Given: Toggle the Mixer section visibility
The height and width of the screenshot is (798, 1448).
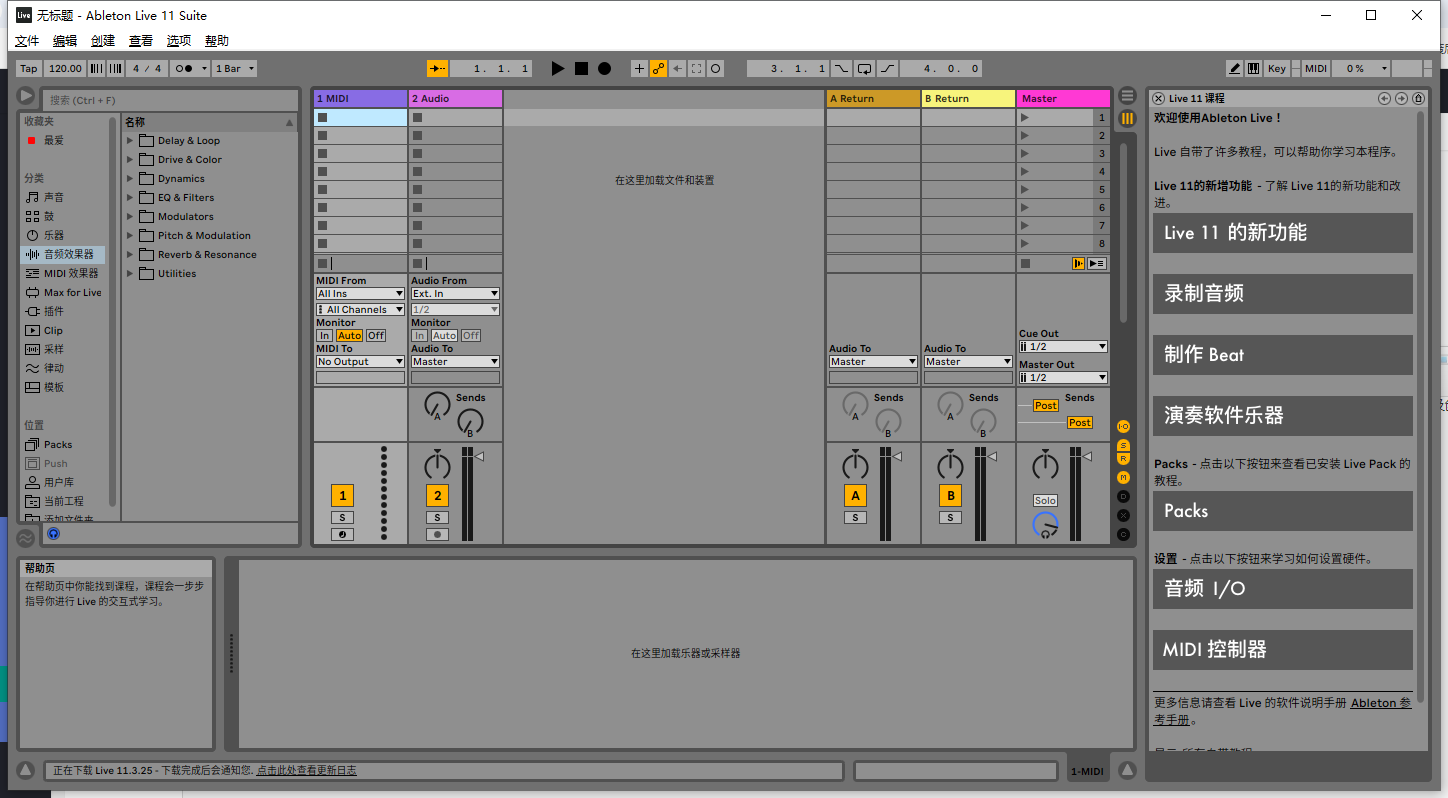Looking at the screenshot, I should pos(1123,477).
